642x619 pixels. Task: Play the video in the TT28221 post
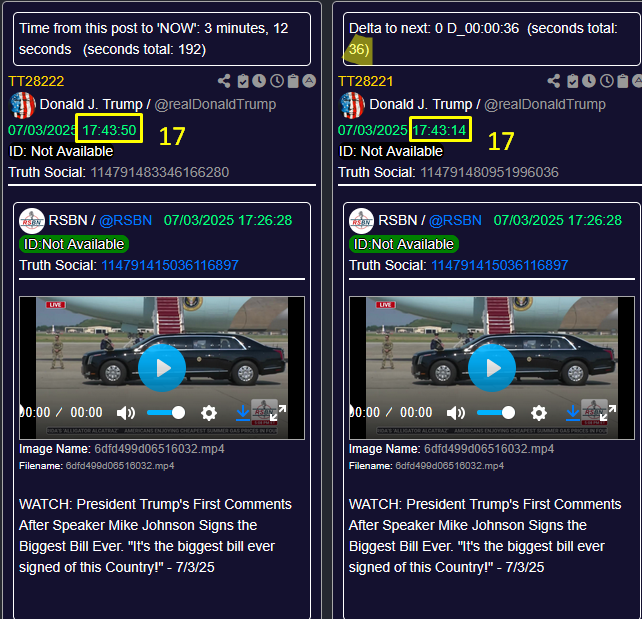click(x=492, y=368)
